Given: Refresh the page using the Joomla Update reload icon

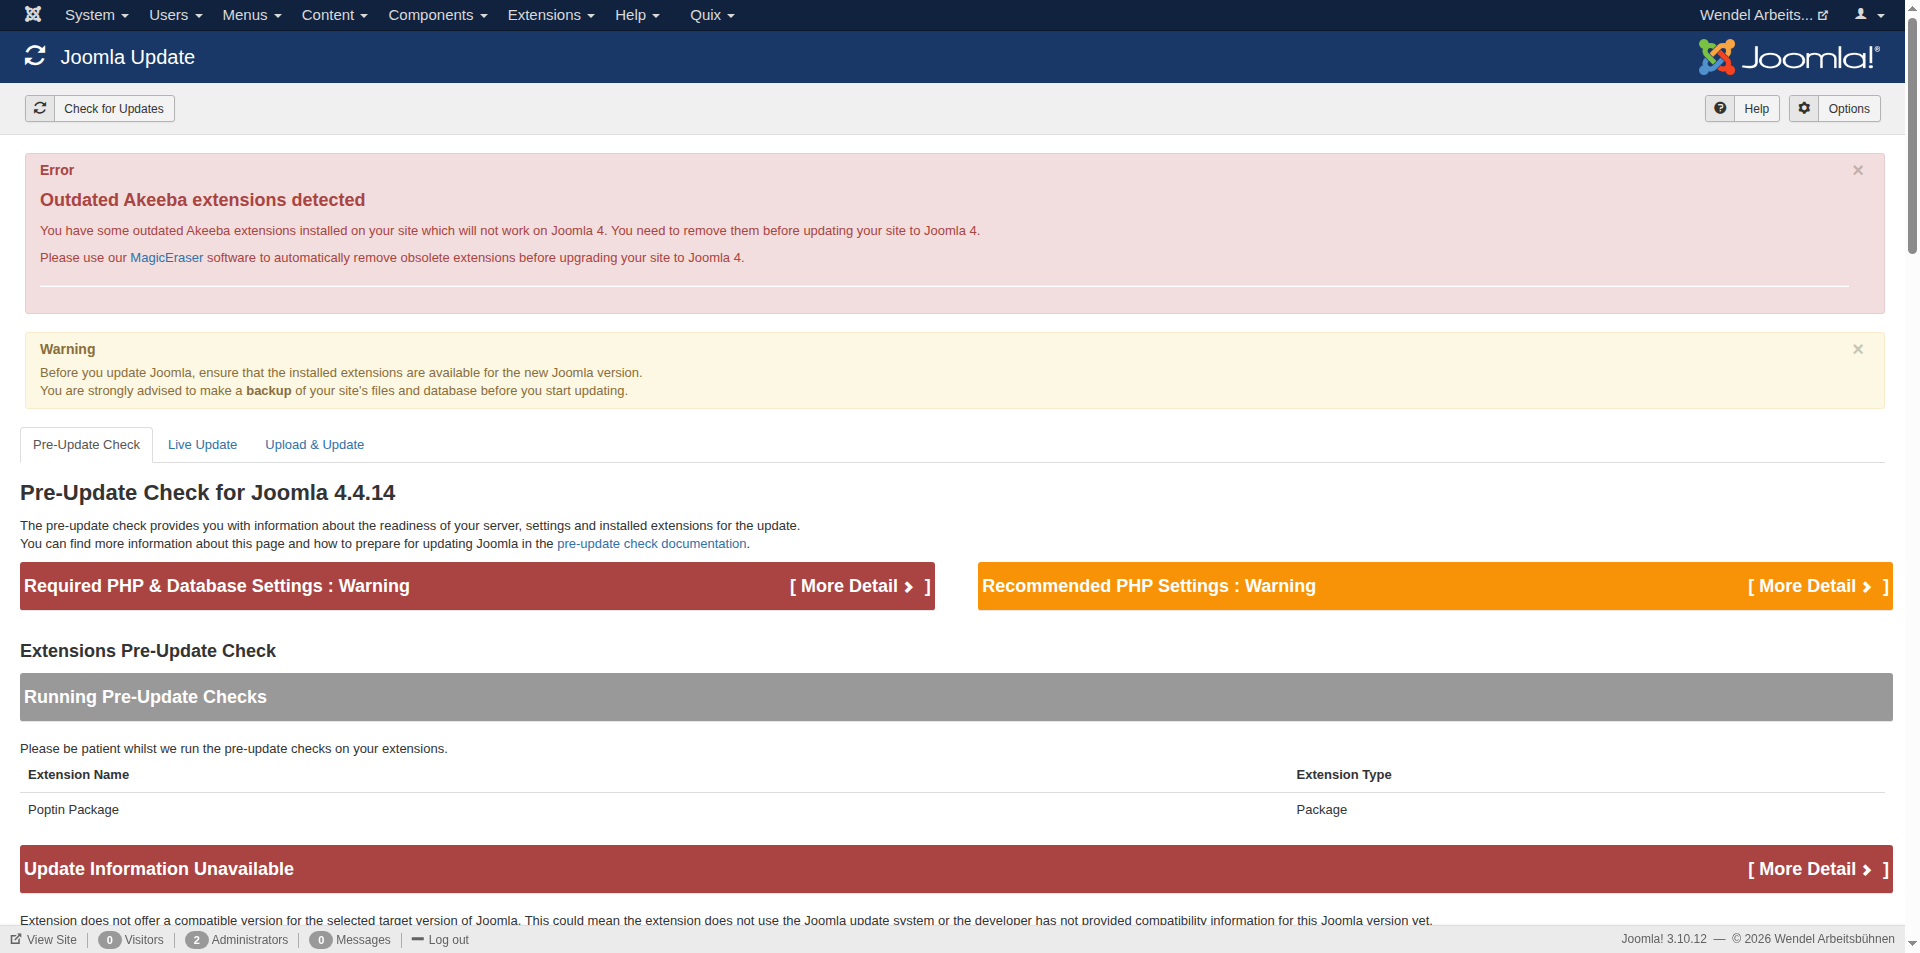Looking at the screenshot, I should 36,56.
